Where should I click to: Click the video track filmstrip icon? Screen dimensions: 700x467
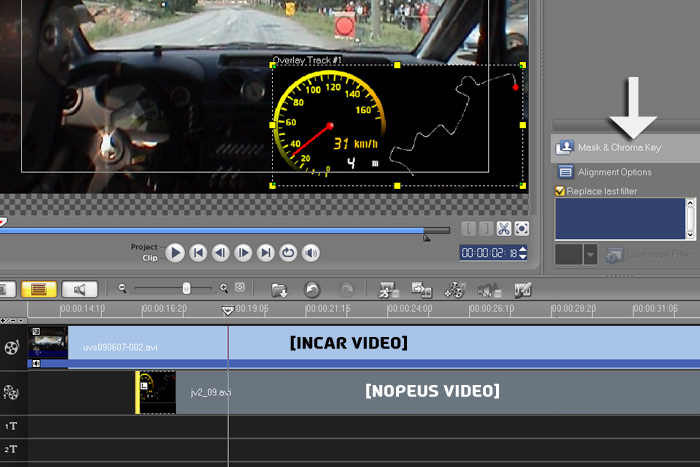point(12,347)
